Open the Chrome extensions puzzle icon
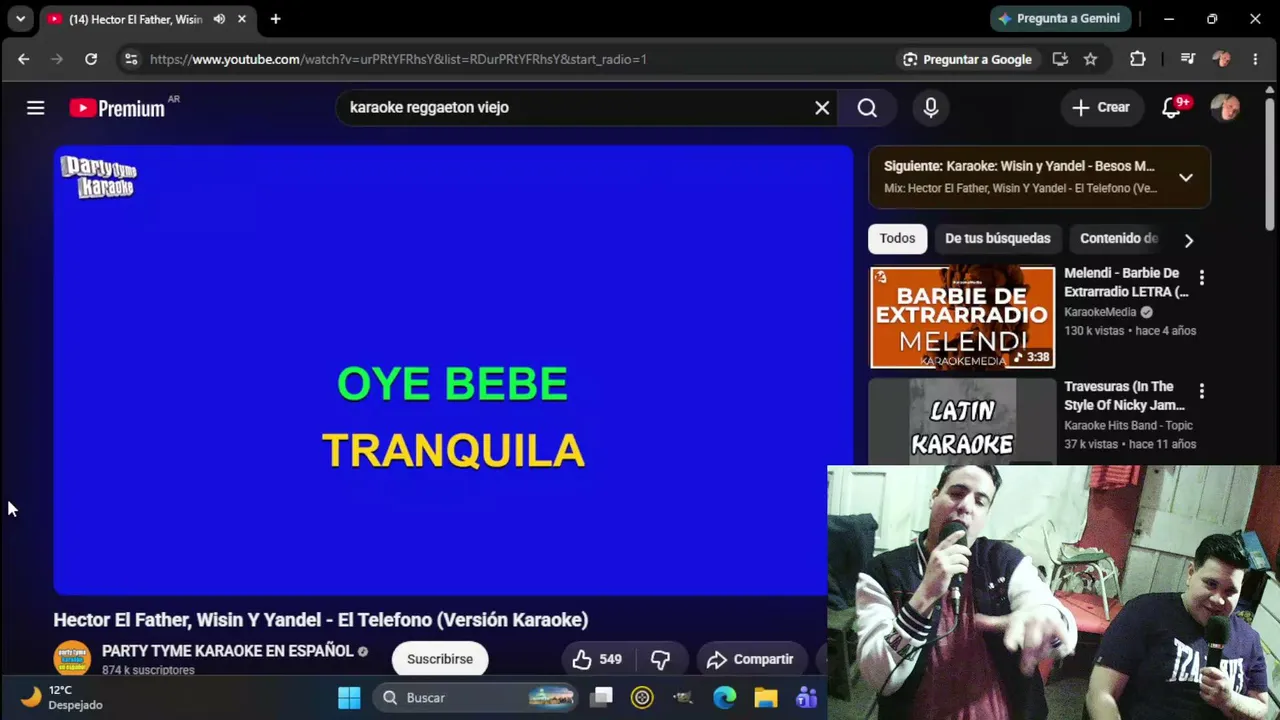This screenshot has width=1280, height=720. pyautogui.click(x=1138, y=59)
